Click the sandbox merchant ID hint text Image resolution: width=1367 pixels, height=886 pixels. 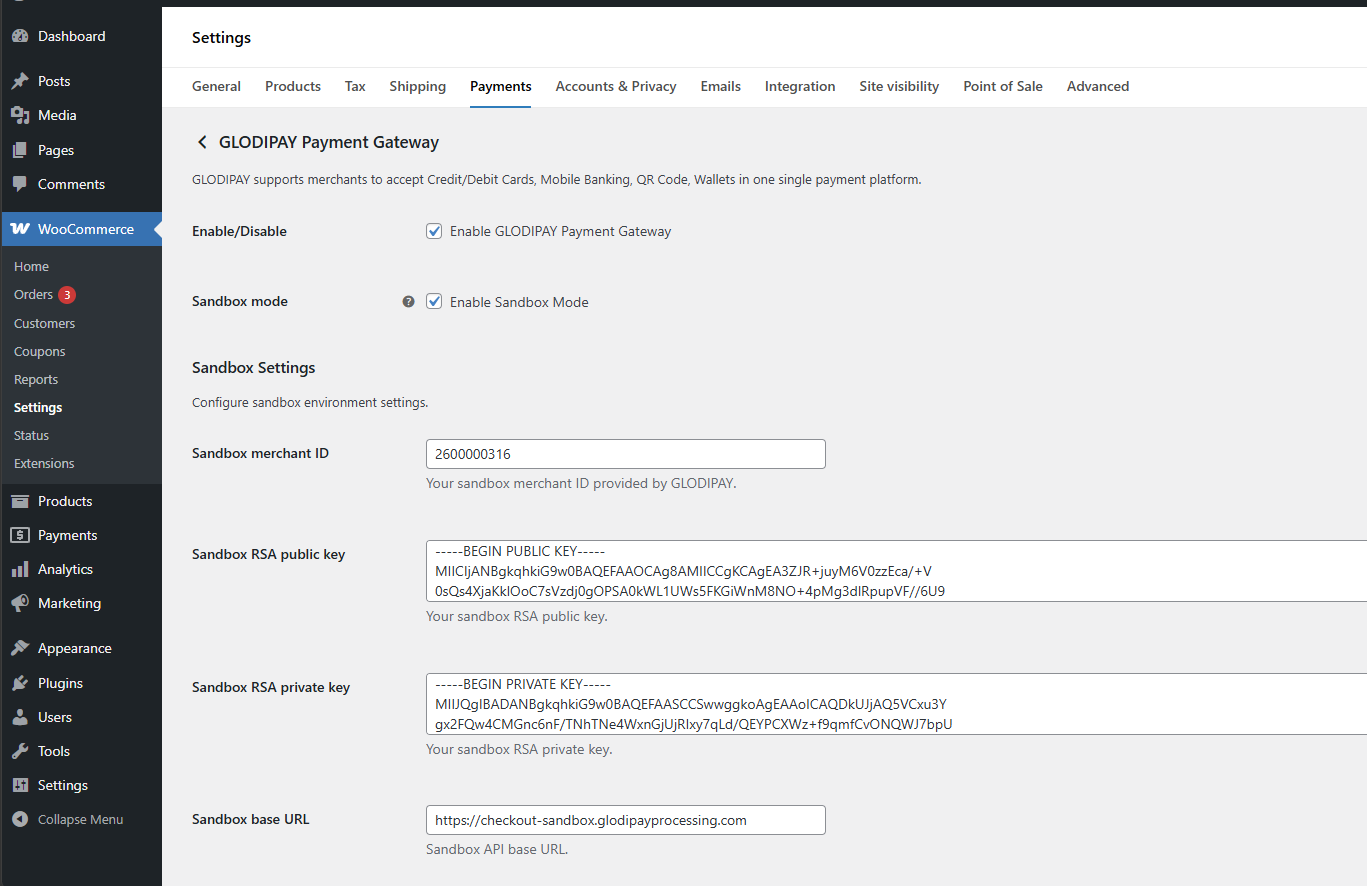pyautogui.click(x=581, y=483)
